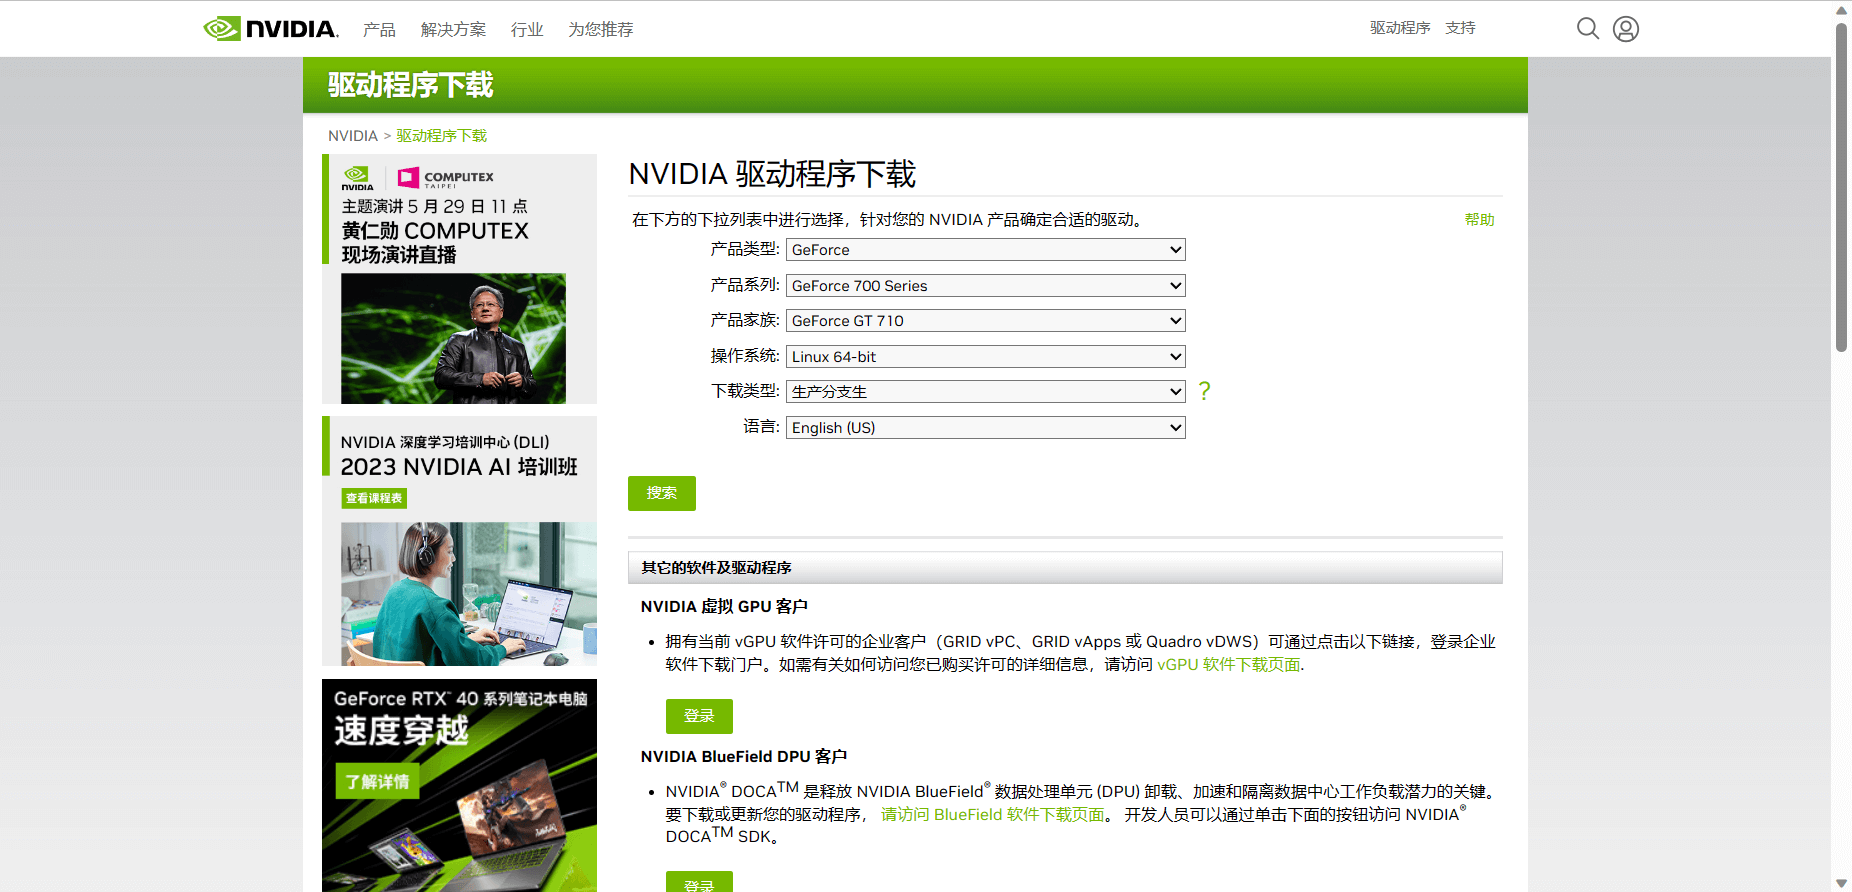Go to 驱动程序 in top navigation
The height and width of the screenshot is (892, 1852).
coord(1400,28)
